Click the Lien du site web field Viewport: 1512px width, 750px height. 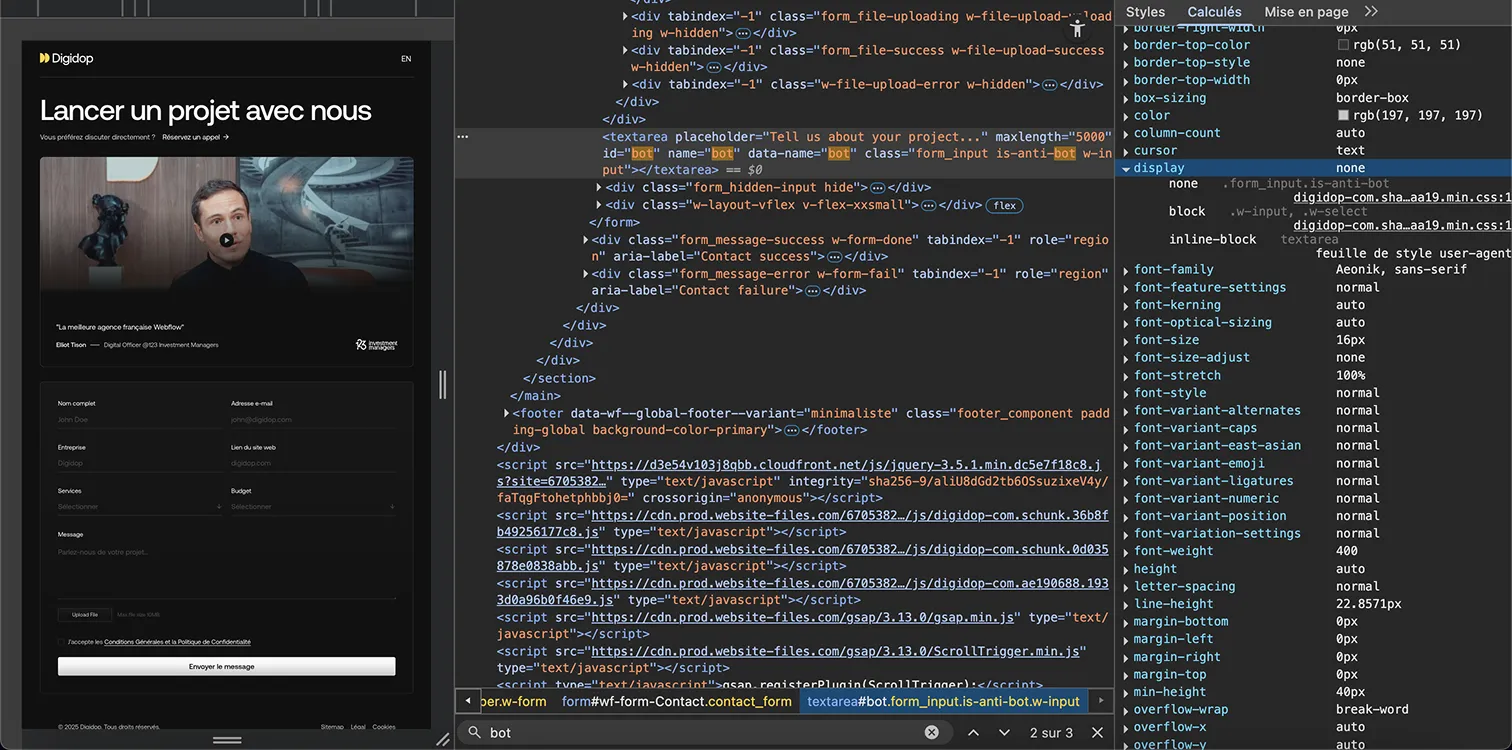(313, 463)
